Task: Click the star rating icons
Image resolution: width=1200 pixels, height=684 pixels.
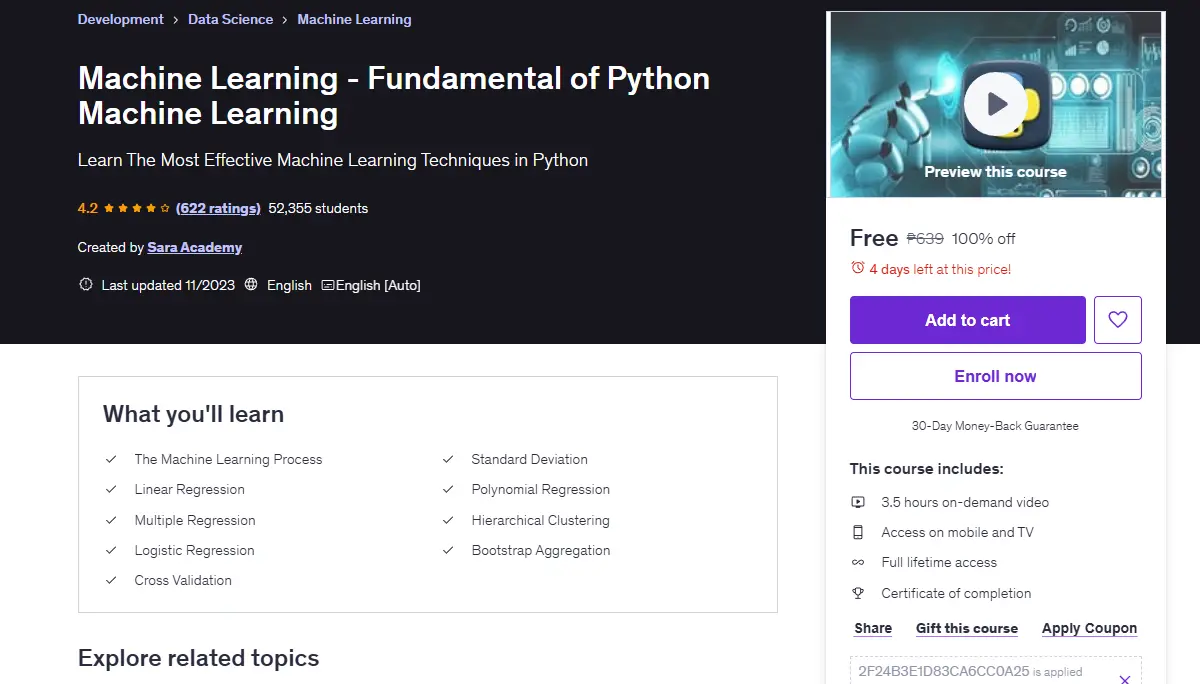Action: tap(137, 208)
